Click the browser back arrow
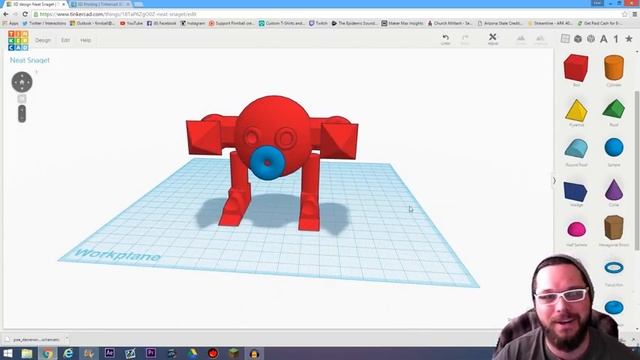 pyautogui.click(x=6, y=14)
